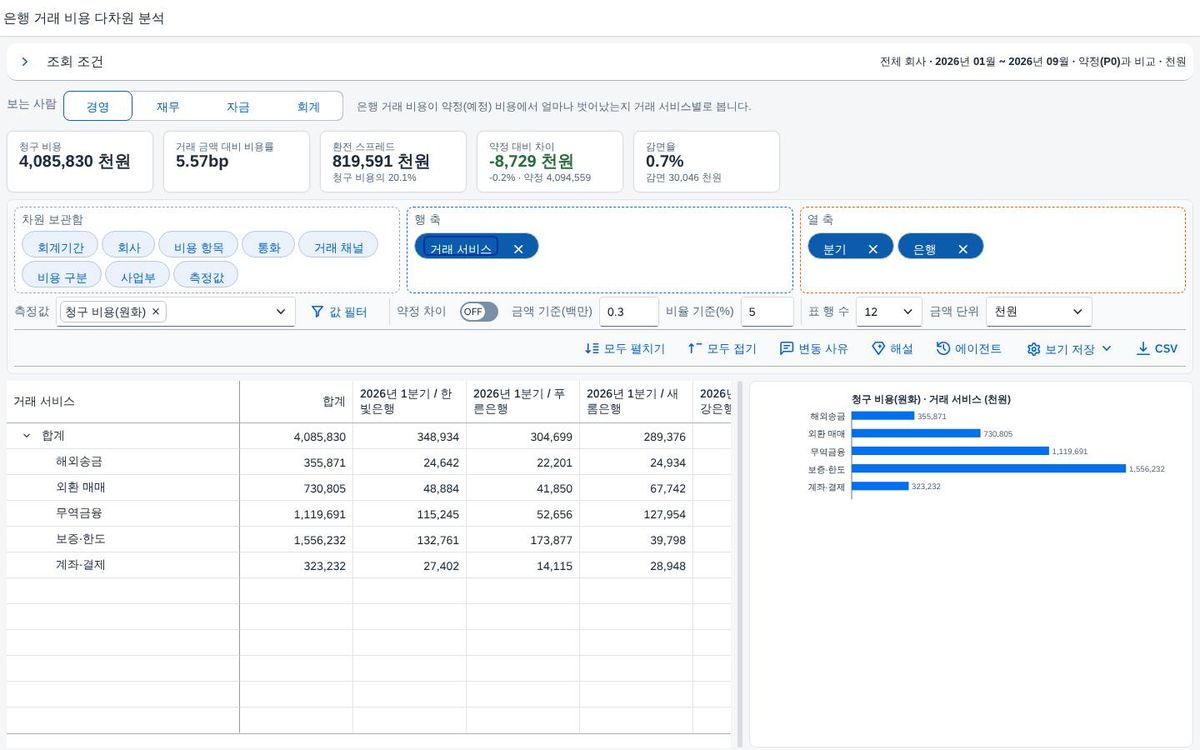Remove the 분기 chip from column axis
Viewport: 1200px width, 750px height.
click(x=873, y=249)
